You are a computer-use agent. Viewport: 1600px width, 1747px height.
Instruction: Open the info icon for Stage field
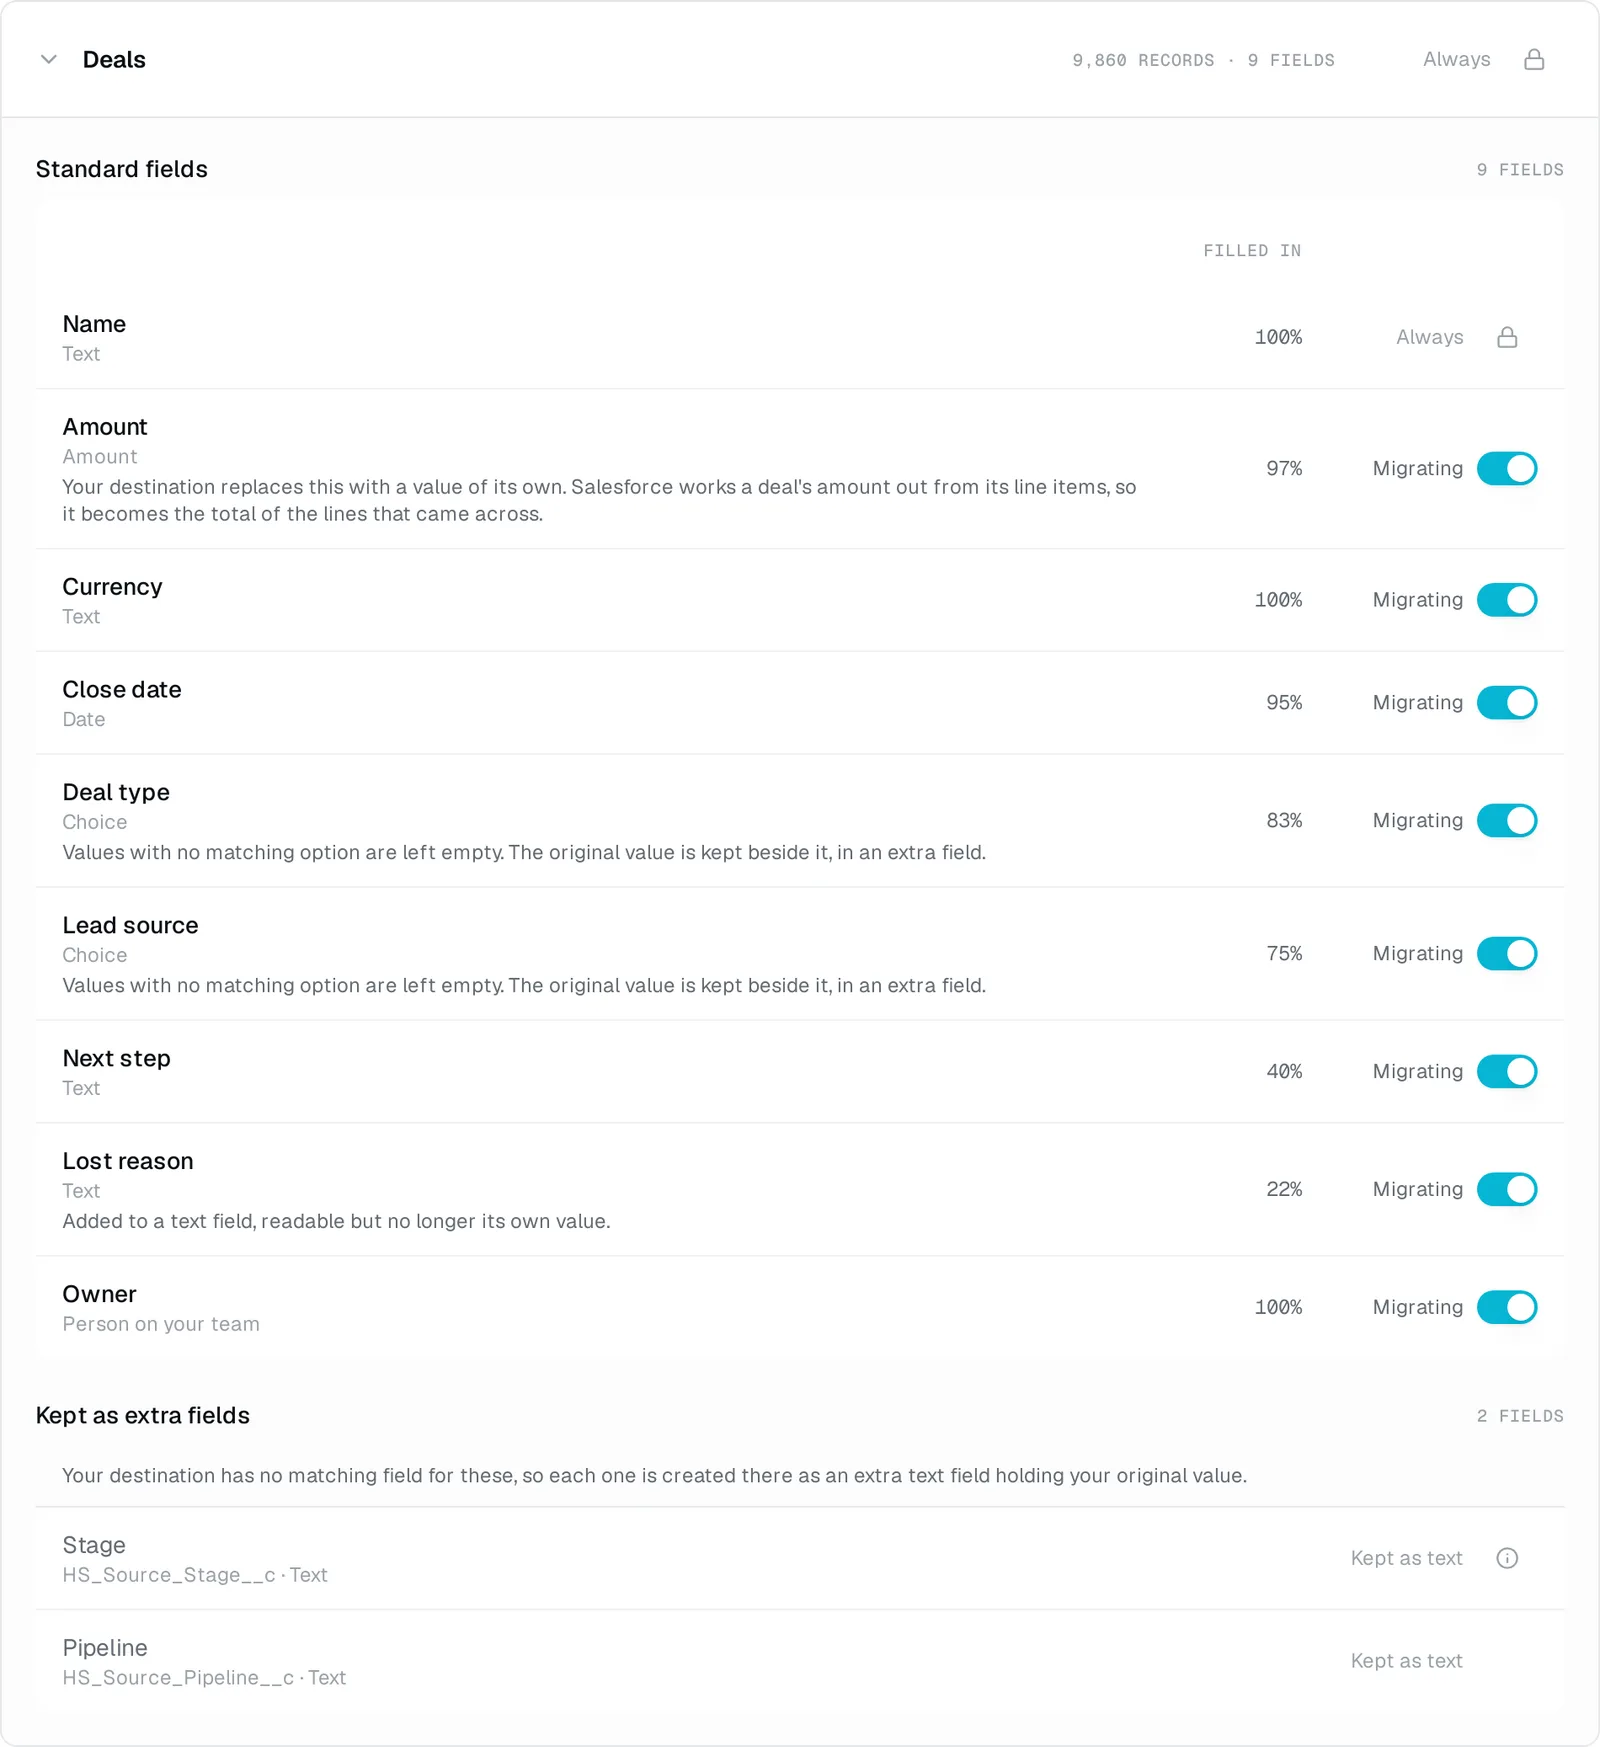point(1507,1558)
